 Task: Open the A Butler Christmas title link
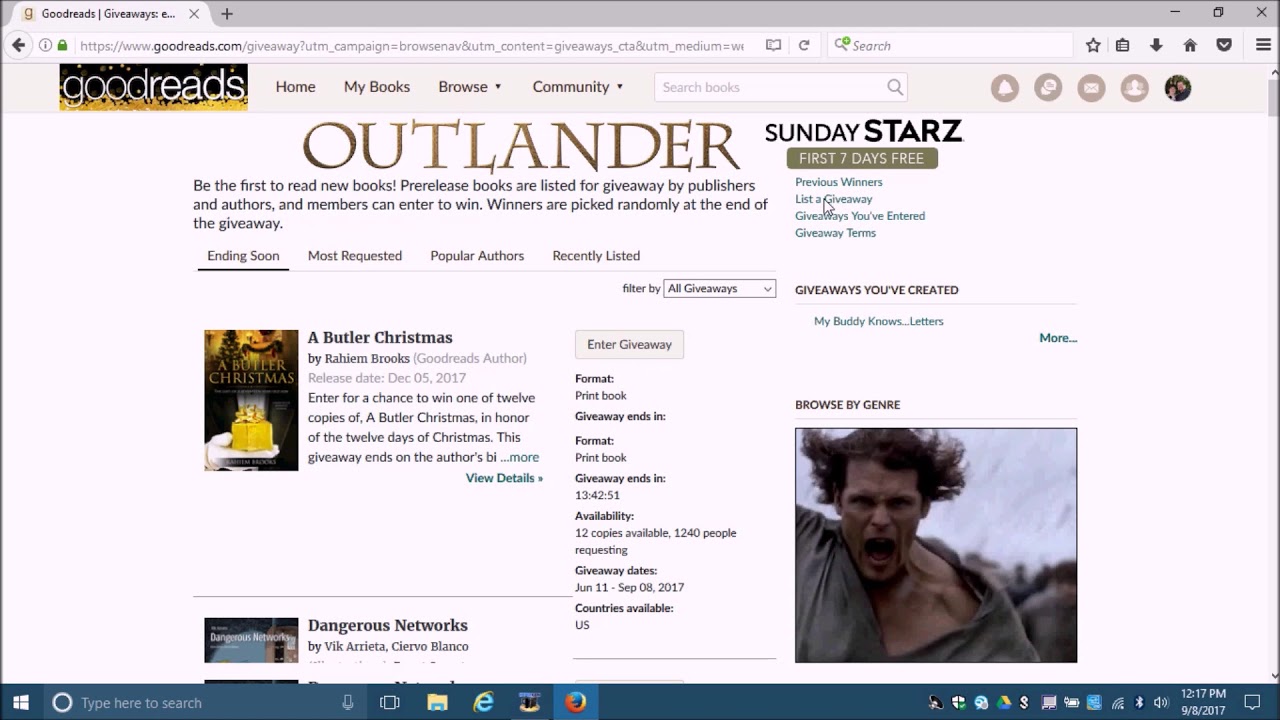click(x=380, y=338)
